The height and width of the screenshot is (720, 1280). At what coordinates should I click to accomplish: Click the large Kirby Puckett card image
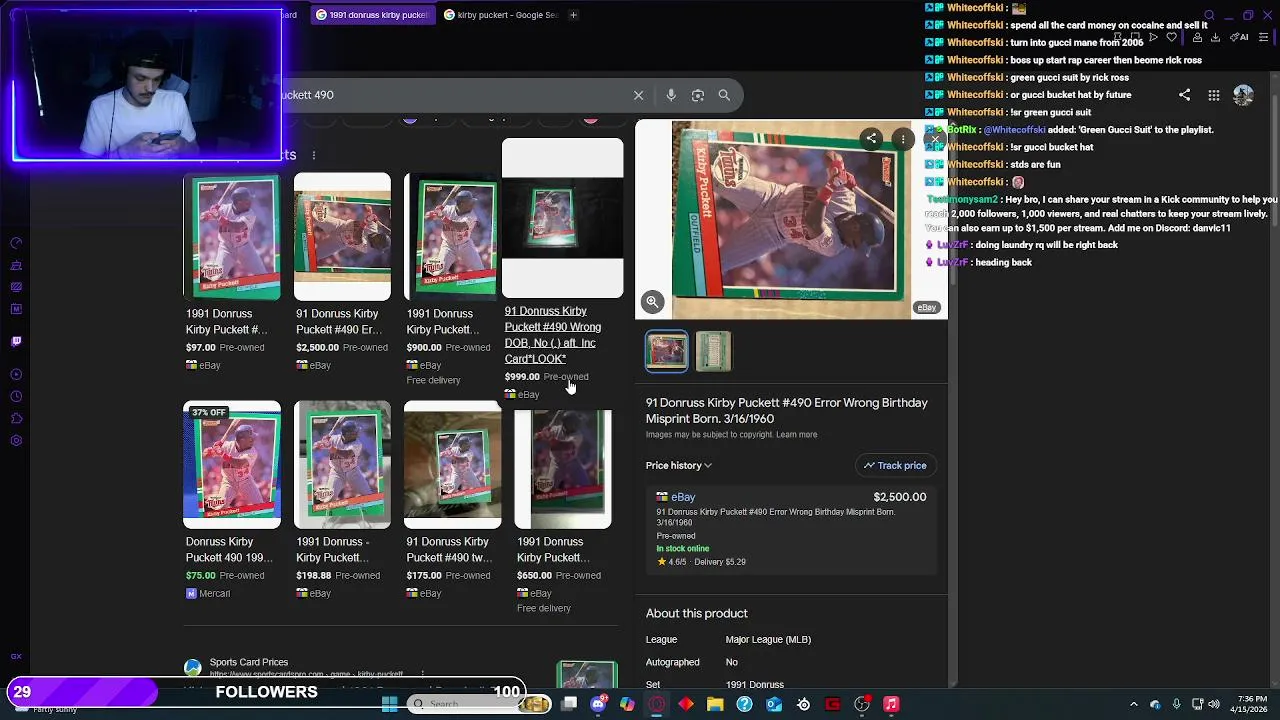[x=791, y=220]
